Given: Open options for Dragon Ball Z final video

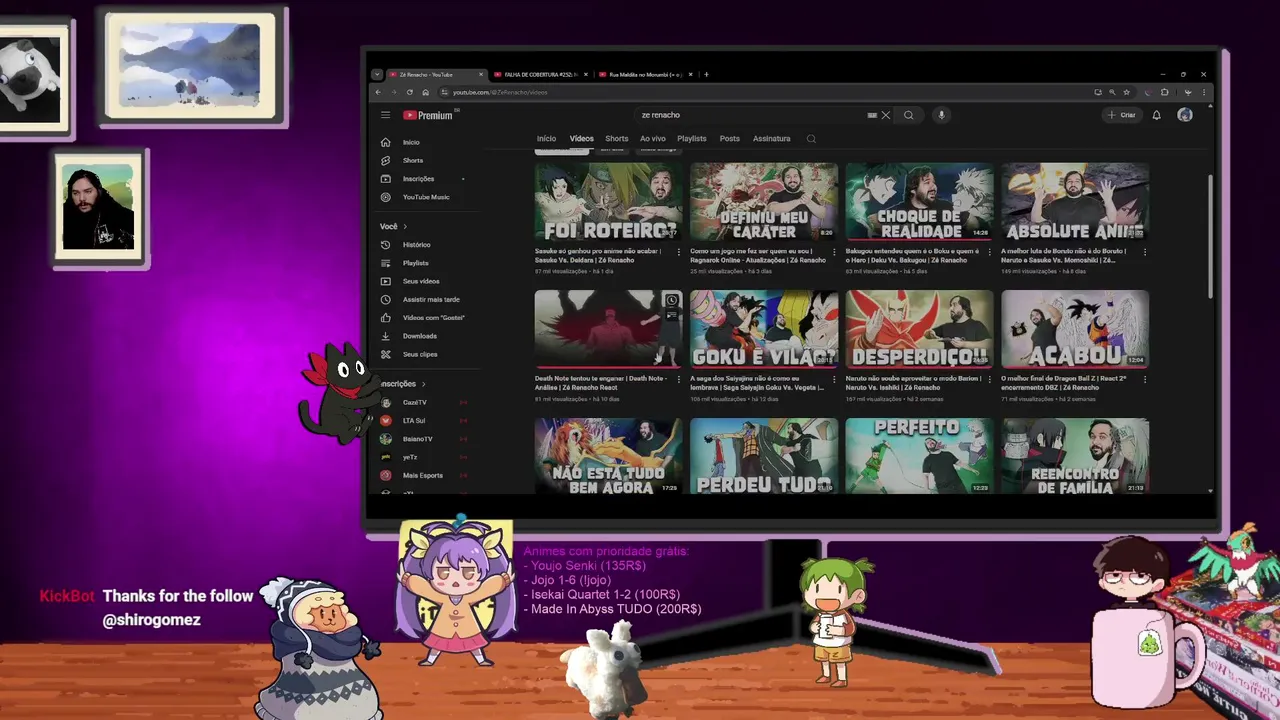Looking at the screenshot, I should pos(1145,379).
